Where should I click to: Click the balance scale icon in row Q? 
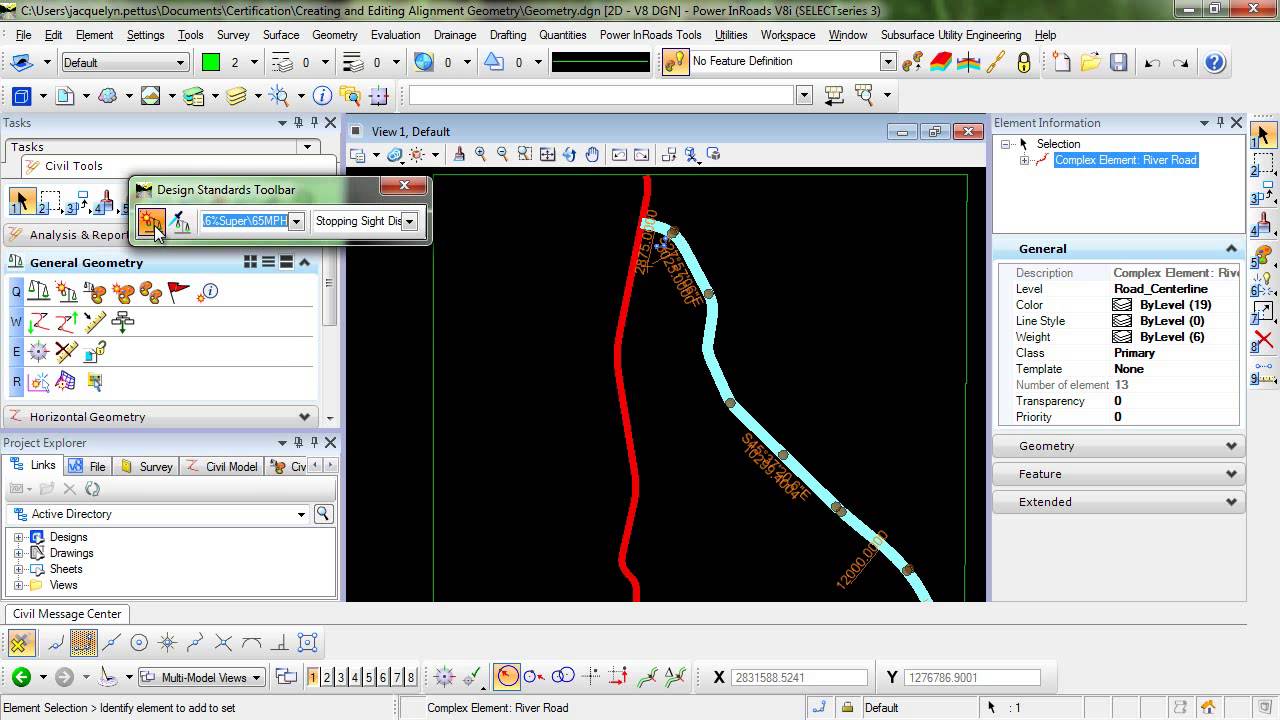[39, 292]
